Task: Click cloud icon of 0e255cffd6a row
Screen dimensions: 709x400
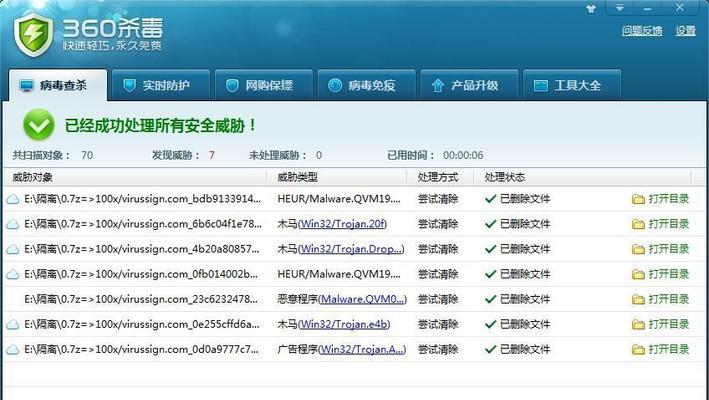Action: click(13, 325)
